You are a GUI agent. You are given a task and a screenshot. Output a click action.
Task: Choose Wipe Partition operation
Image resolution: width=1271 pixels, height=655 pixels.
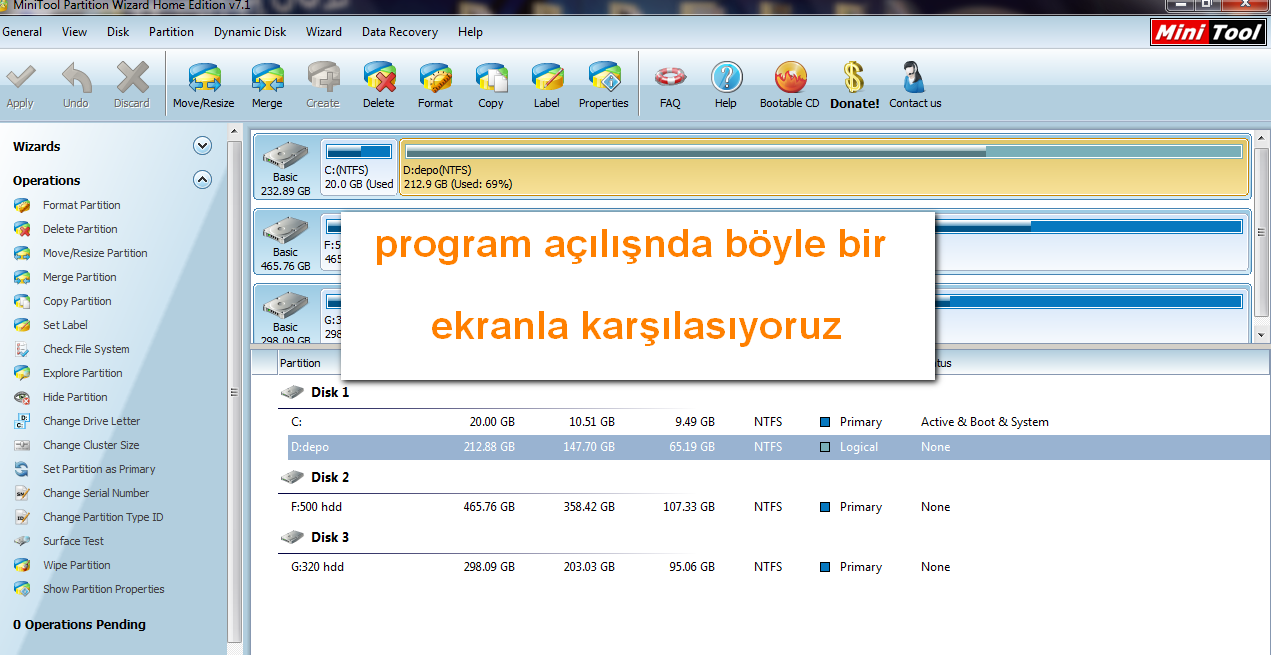(76, 565)
